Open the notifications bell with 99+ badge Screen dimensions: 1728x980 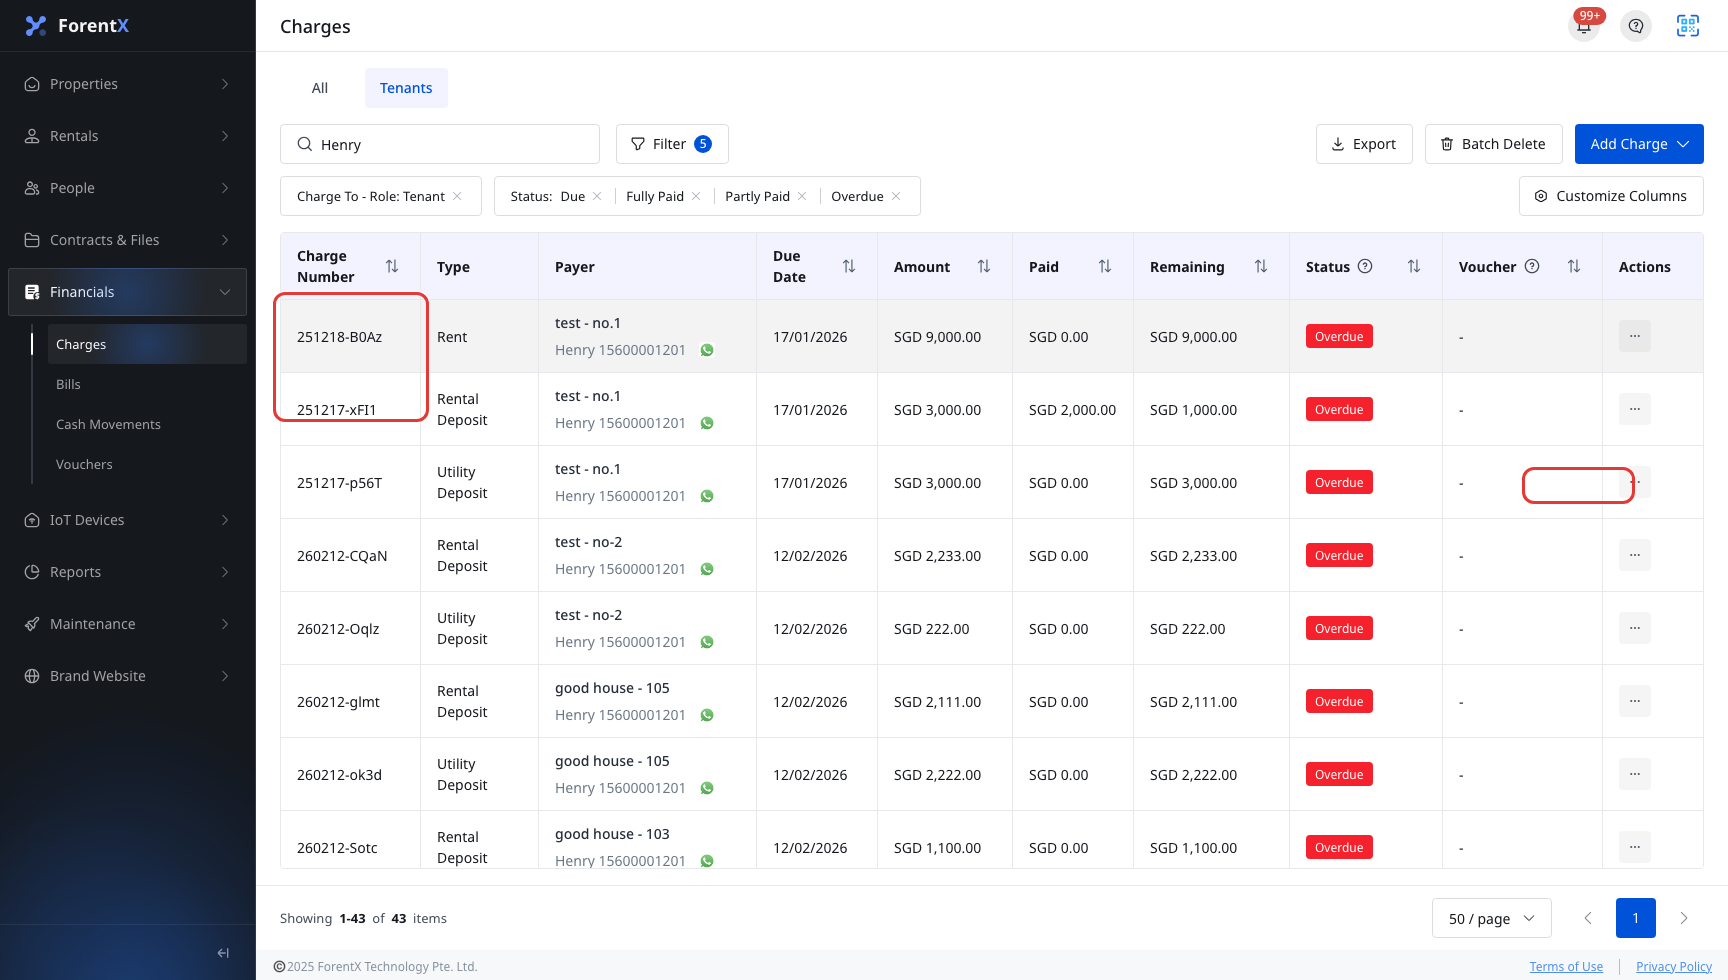[x=1584, y=26]
